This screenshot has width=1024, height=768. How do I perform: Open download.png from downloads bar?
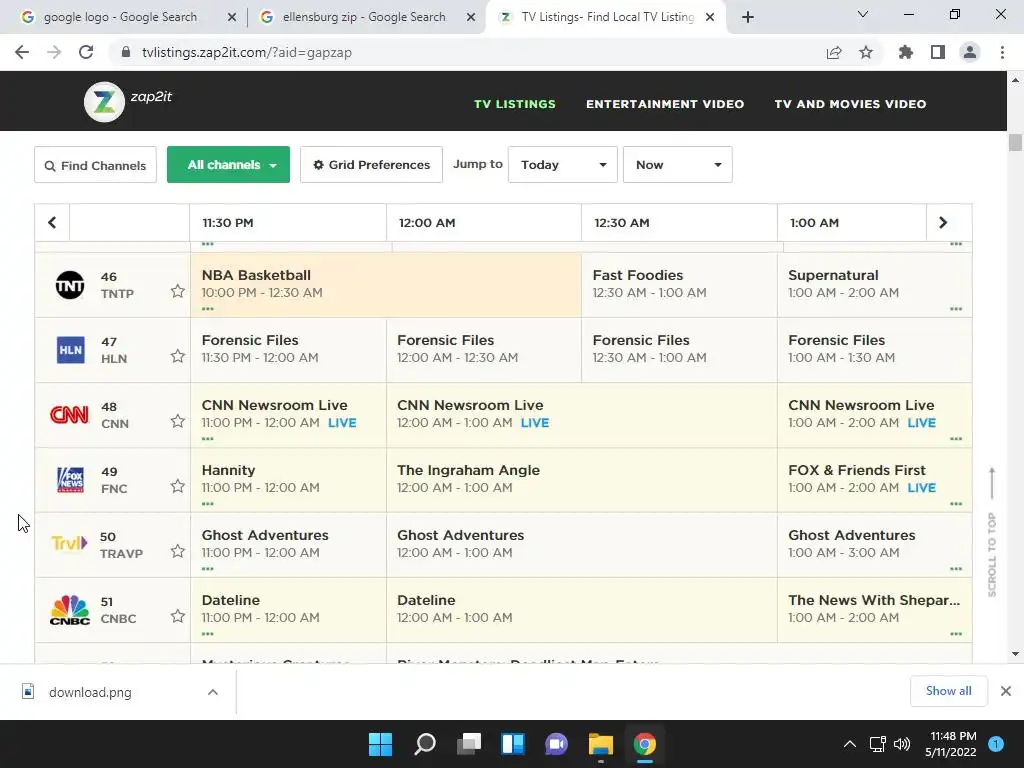(x=90, y=692)
